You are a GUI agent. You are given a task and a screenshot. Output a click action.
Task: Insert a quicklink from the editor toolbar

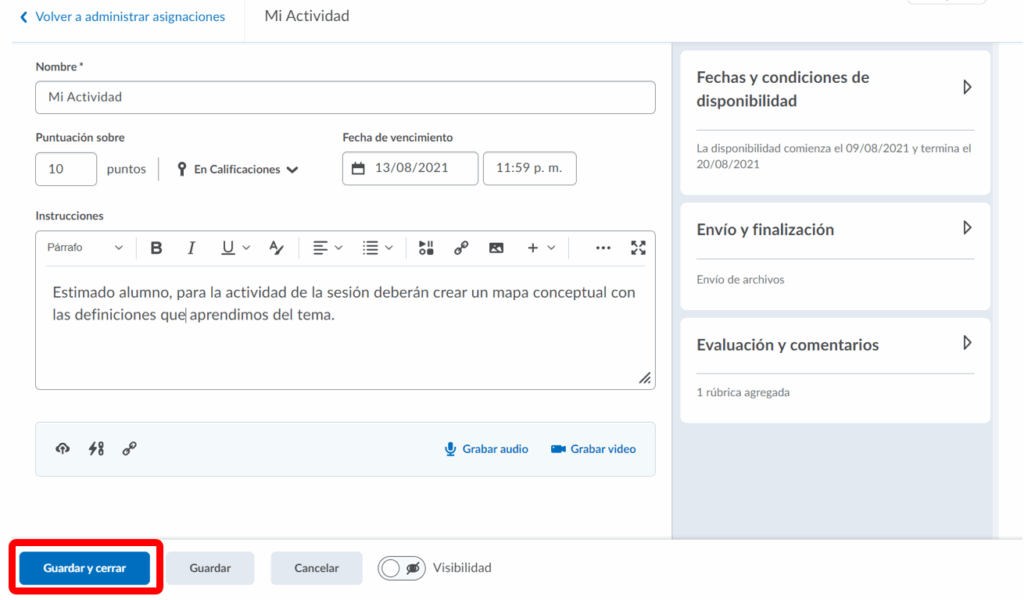[x=461, y=248]
